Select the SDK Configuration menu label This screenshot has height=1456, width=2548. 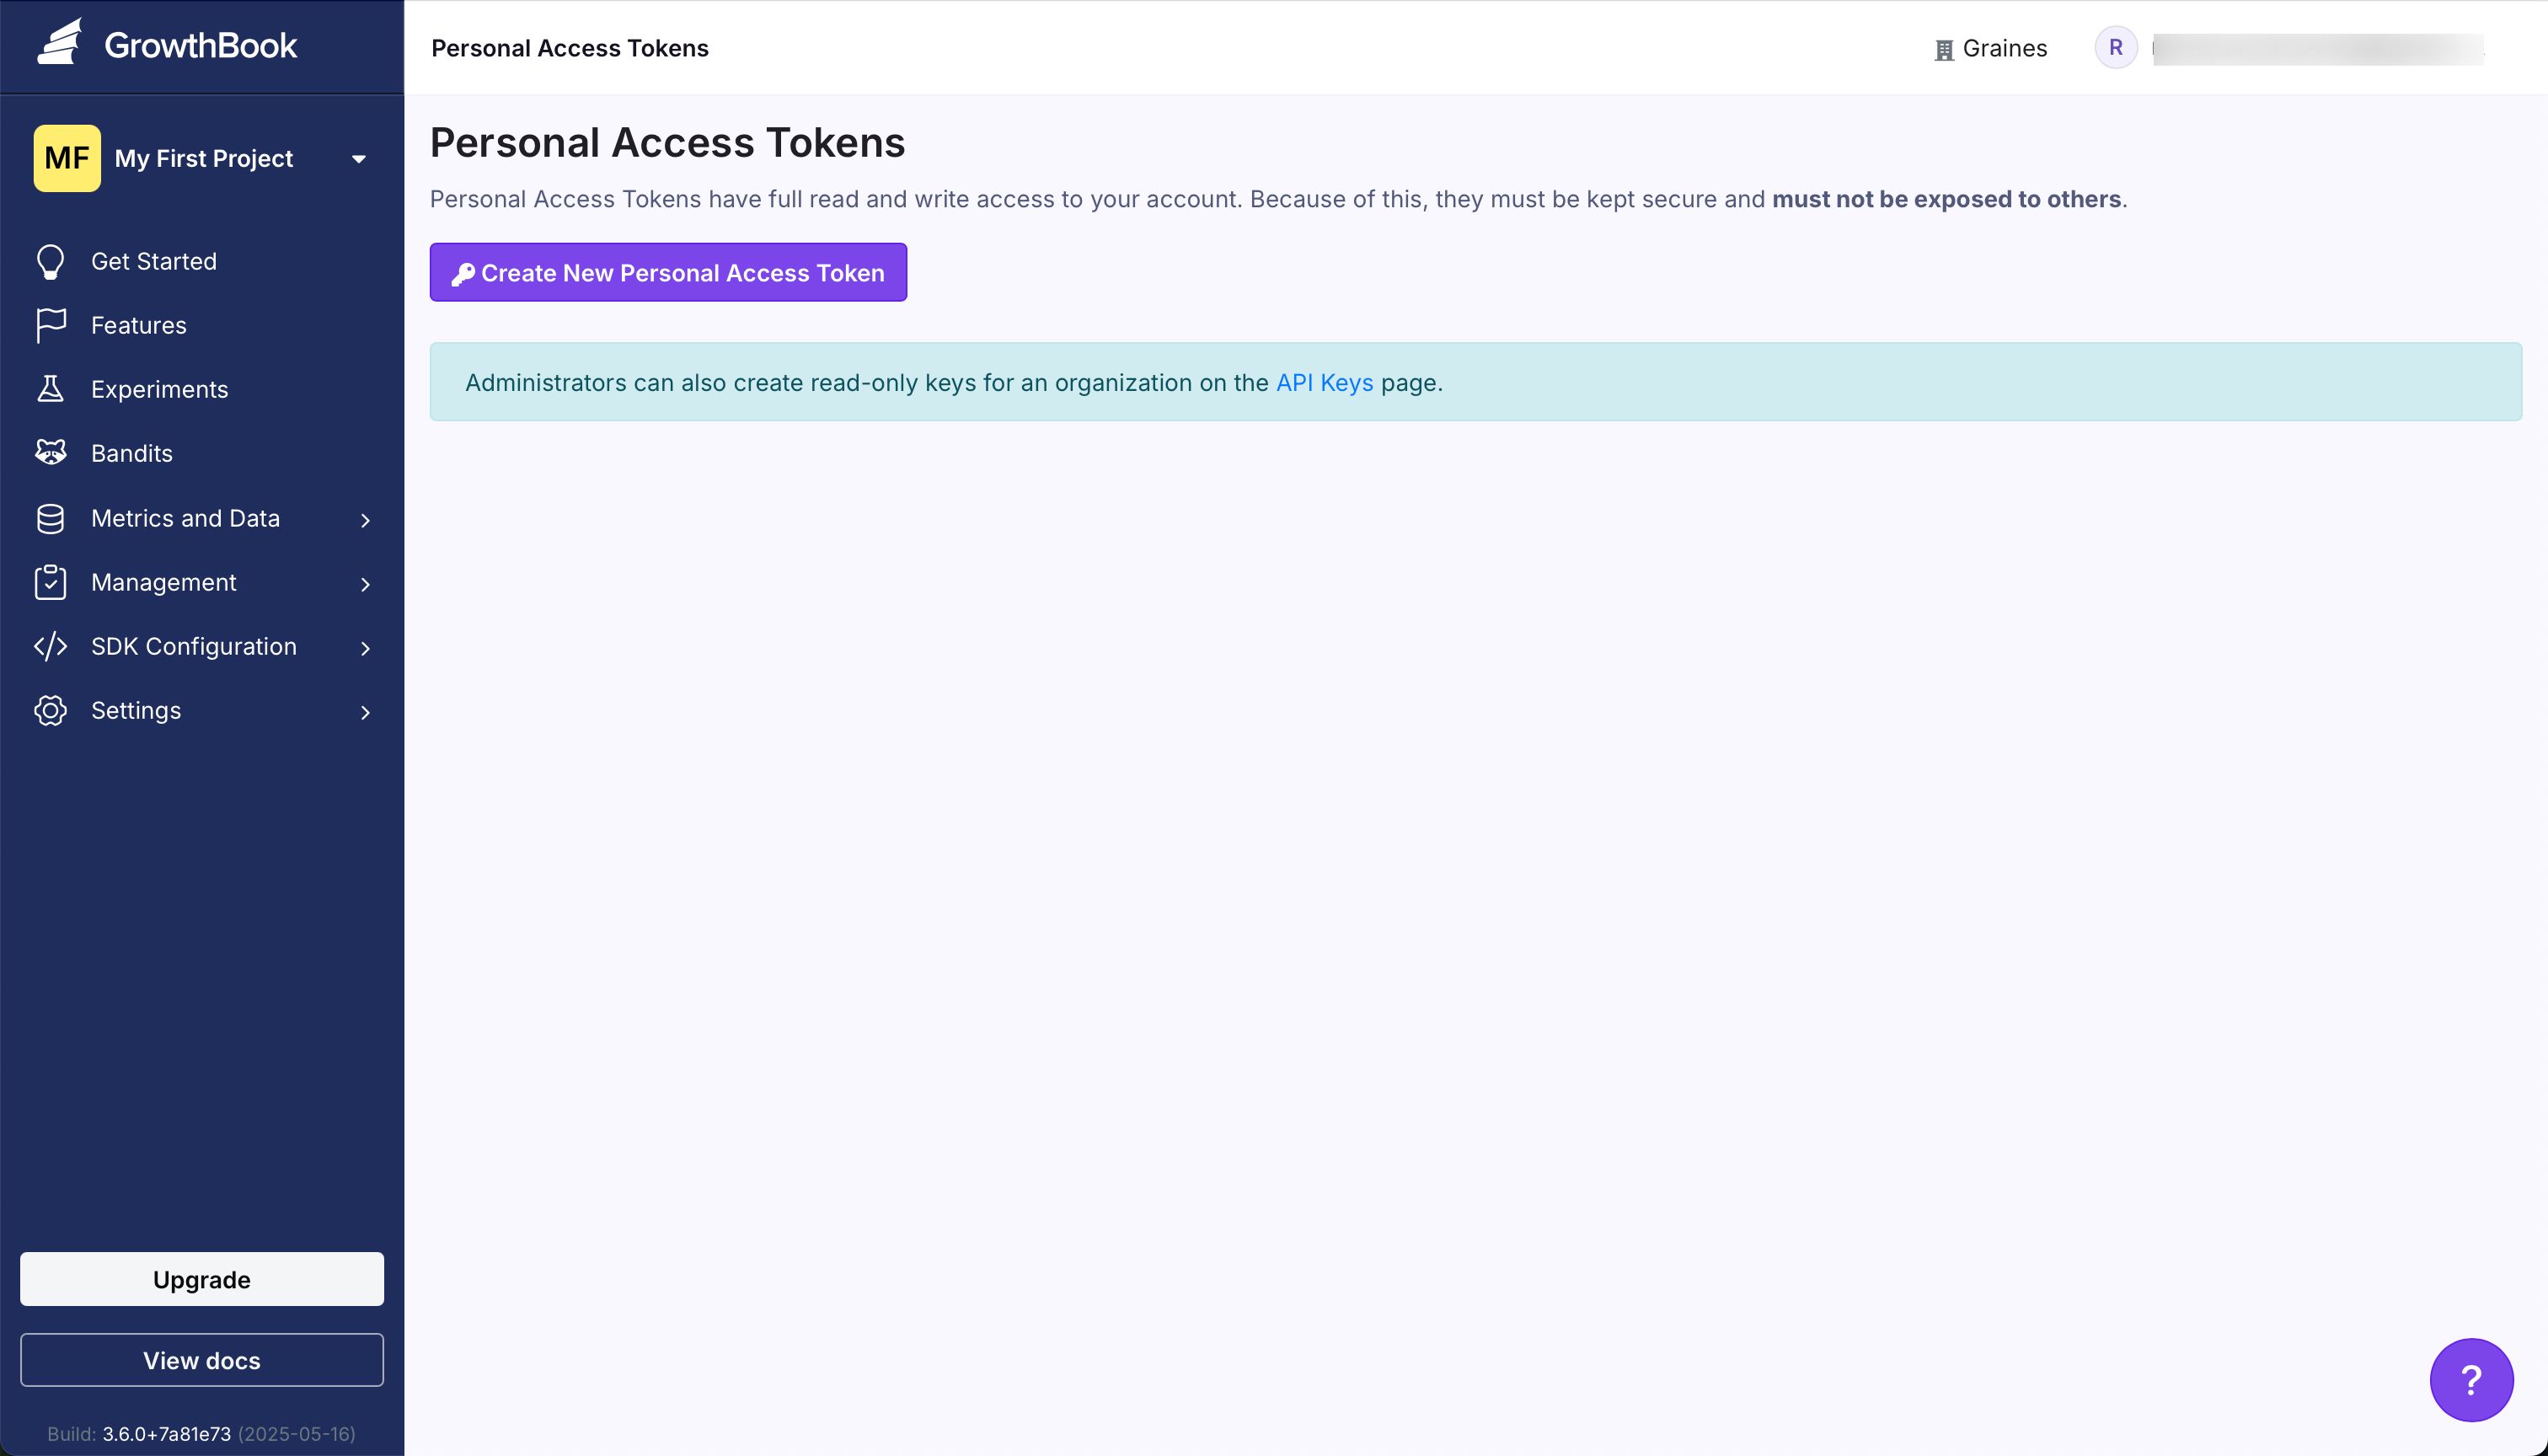(x=194, y=646)
